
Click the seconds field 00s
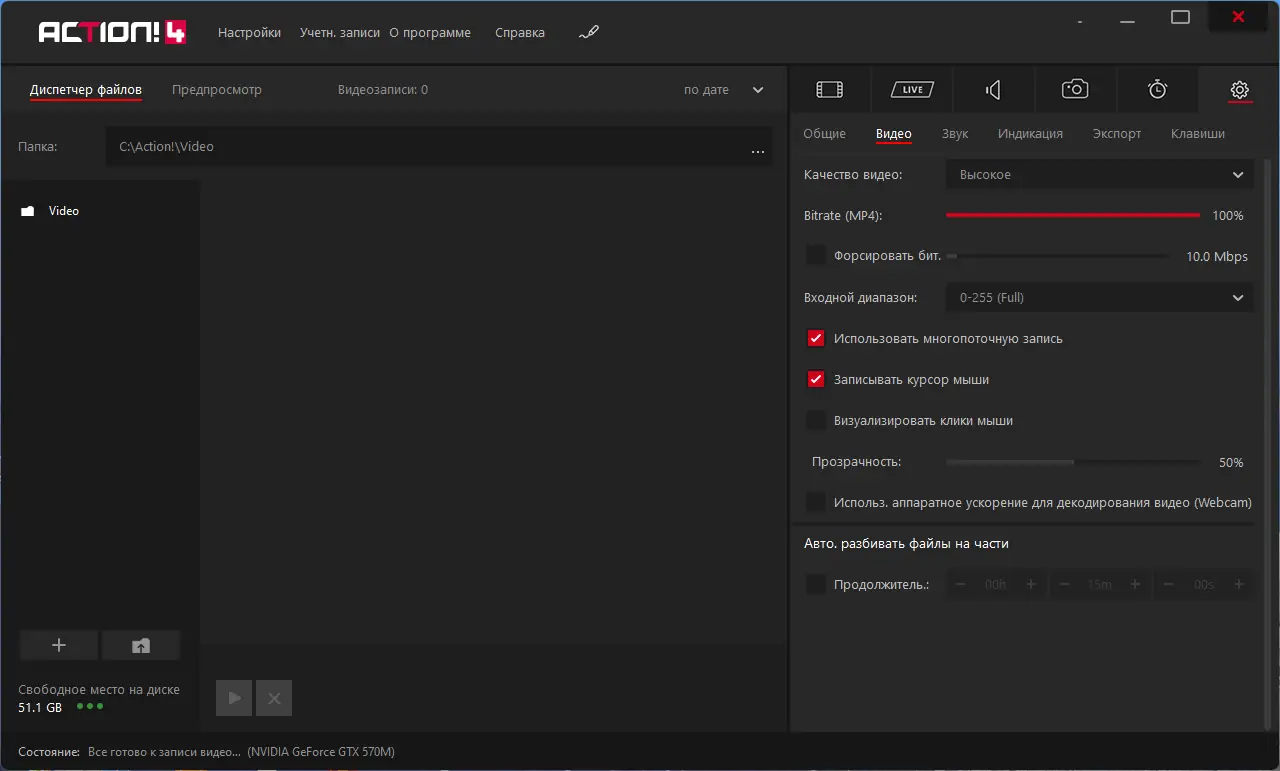pyautogui.click(x=1203, y=585)
